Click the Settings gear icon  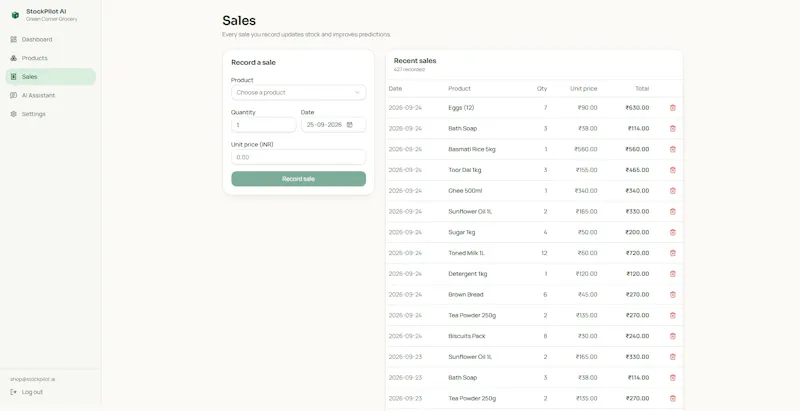[14, 114]
